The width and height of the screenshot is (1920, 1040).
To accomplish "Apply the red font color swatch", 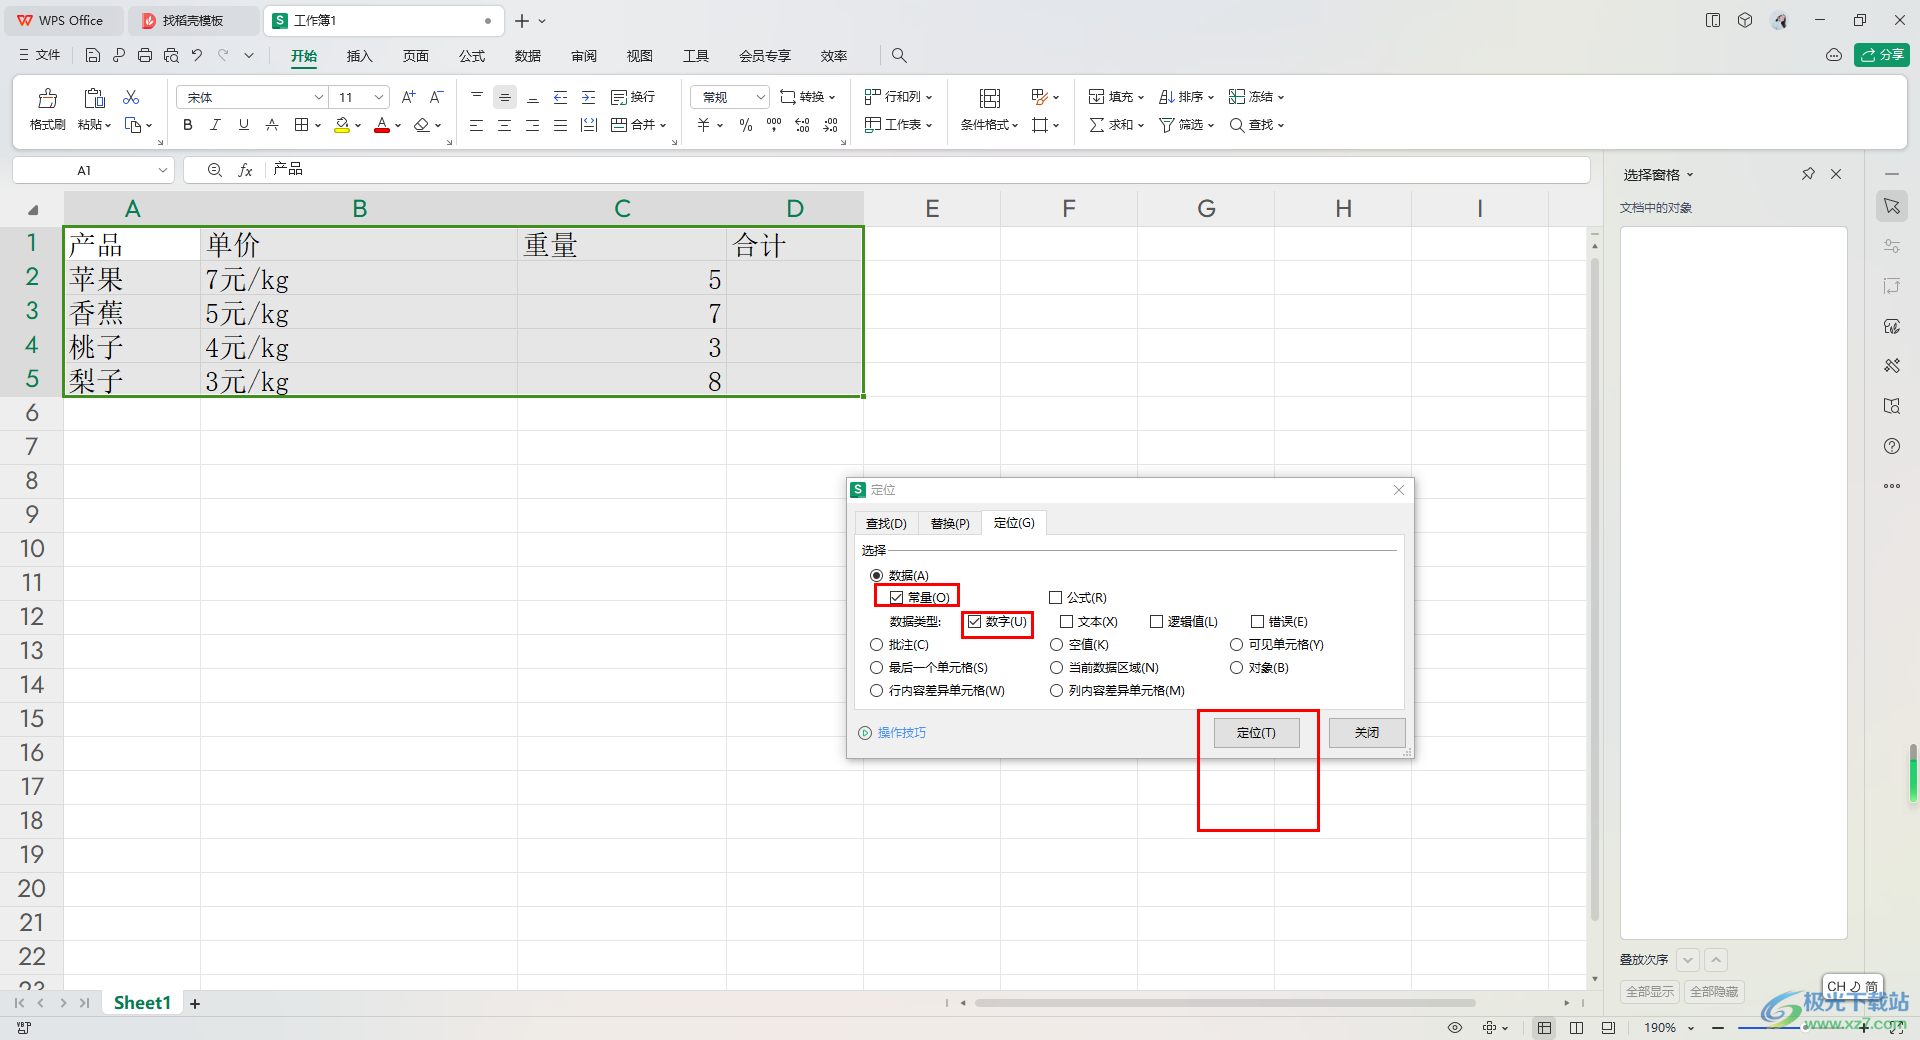I will [382, 125].
